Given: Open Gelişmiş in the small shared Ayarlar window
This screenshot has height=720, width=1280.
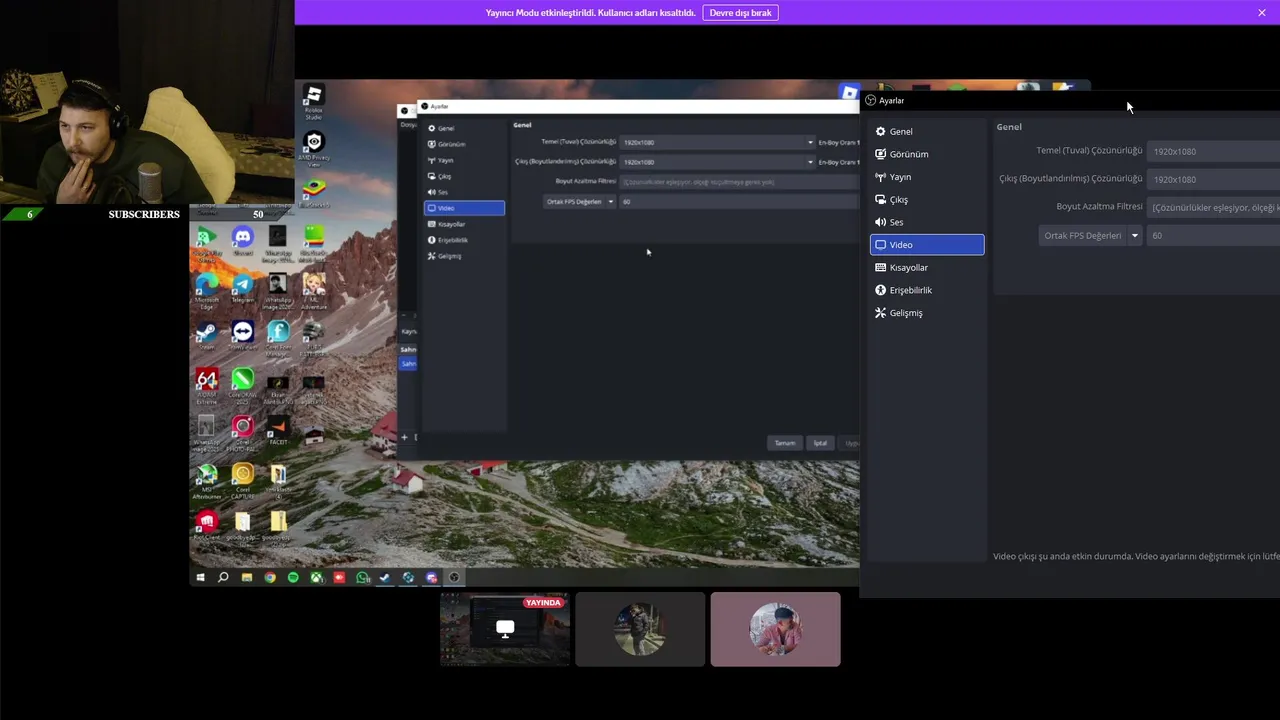Looking at the screenshot, I should (x=464, y=256).
